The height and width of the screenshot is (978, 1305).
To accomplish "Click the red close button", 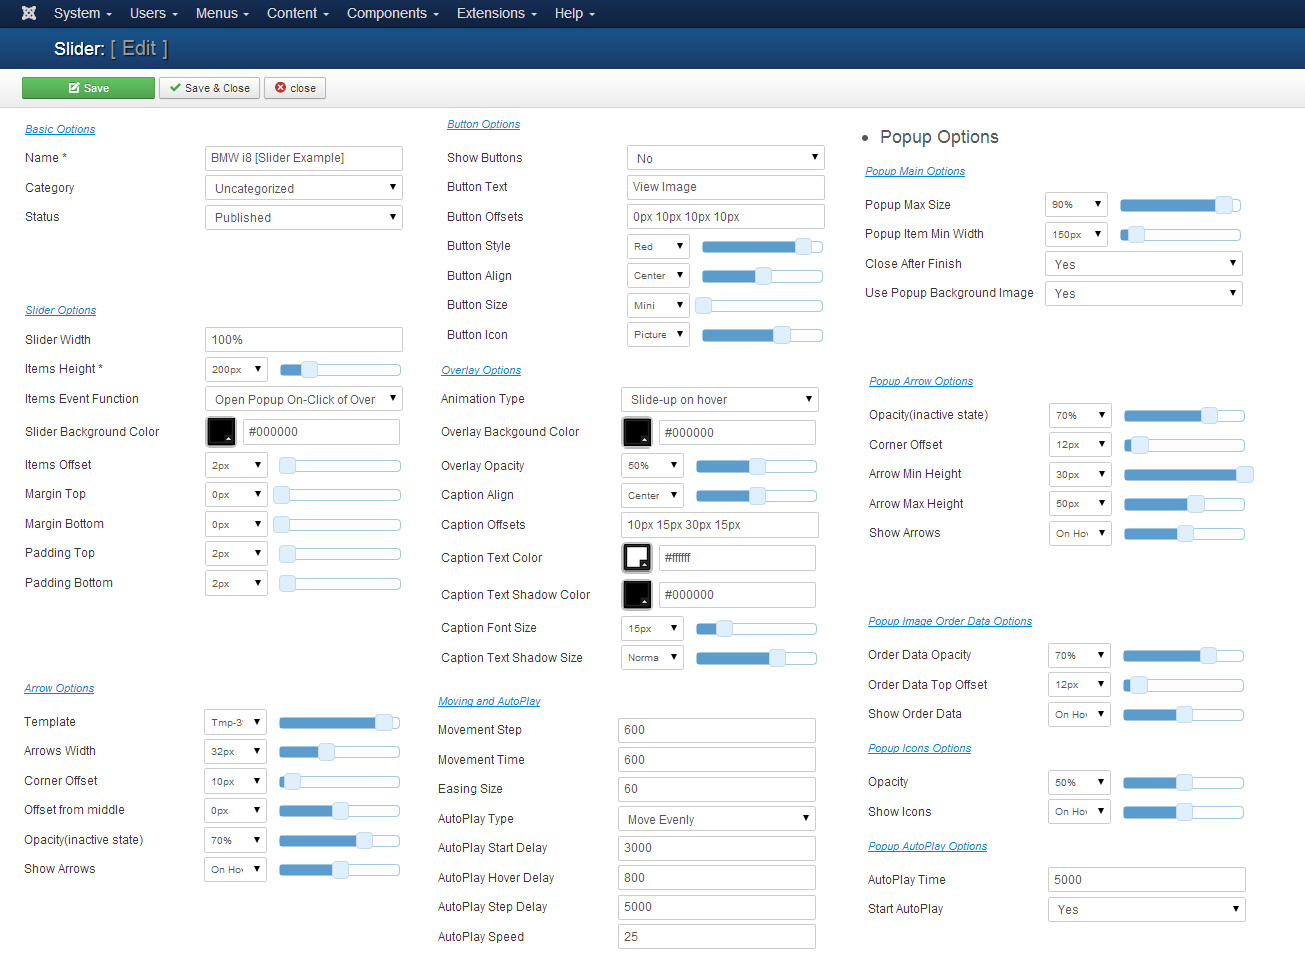I will point(295,88).
